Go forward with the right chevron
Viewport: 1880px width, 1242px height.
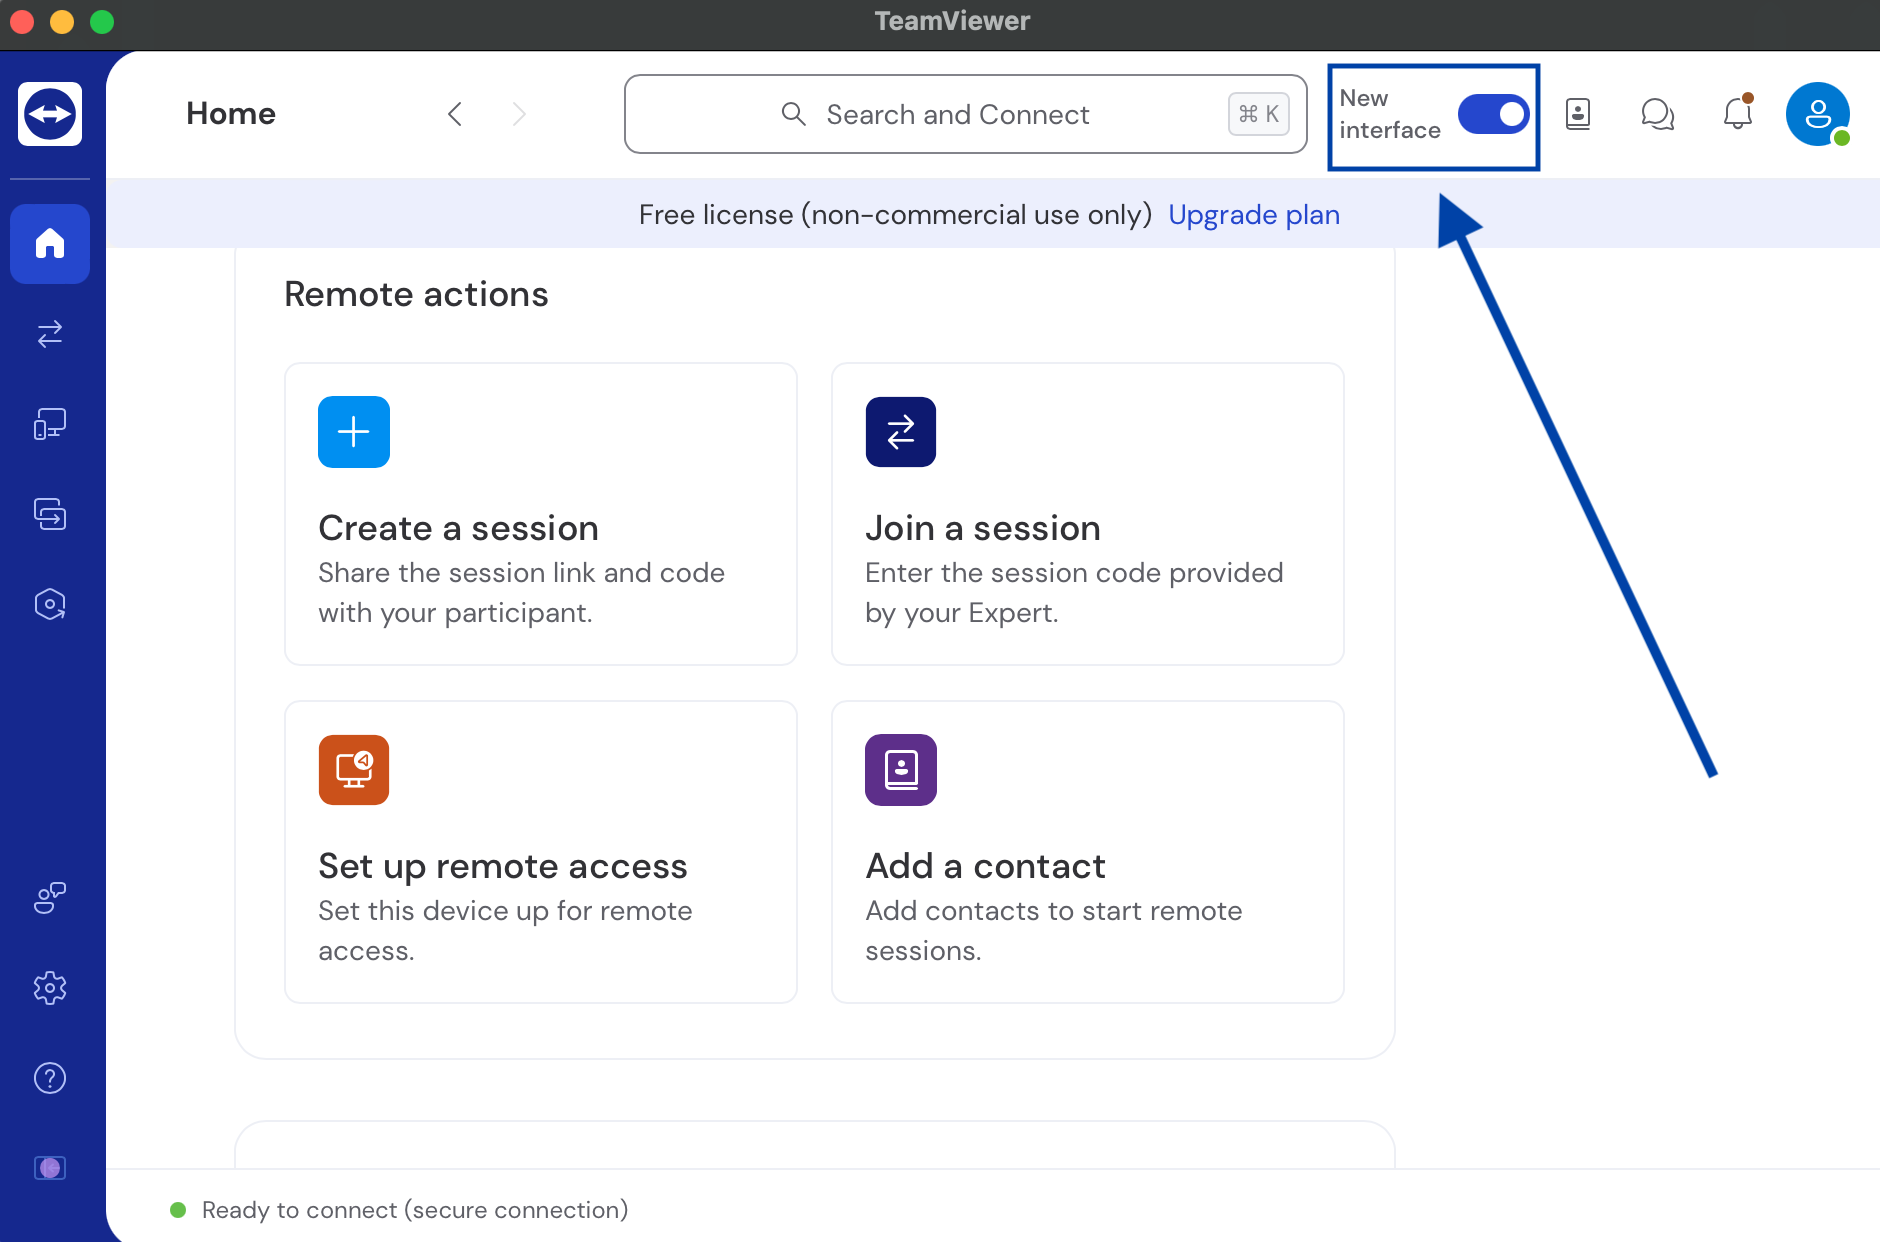(x=519, y=114)
